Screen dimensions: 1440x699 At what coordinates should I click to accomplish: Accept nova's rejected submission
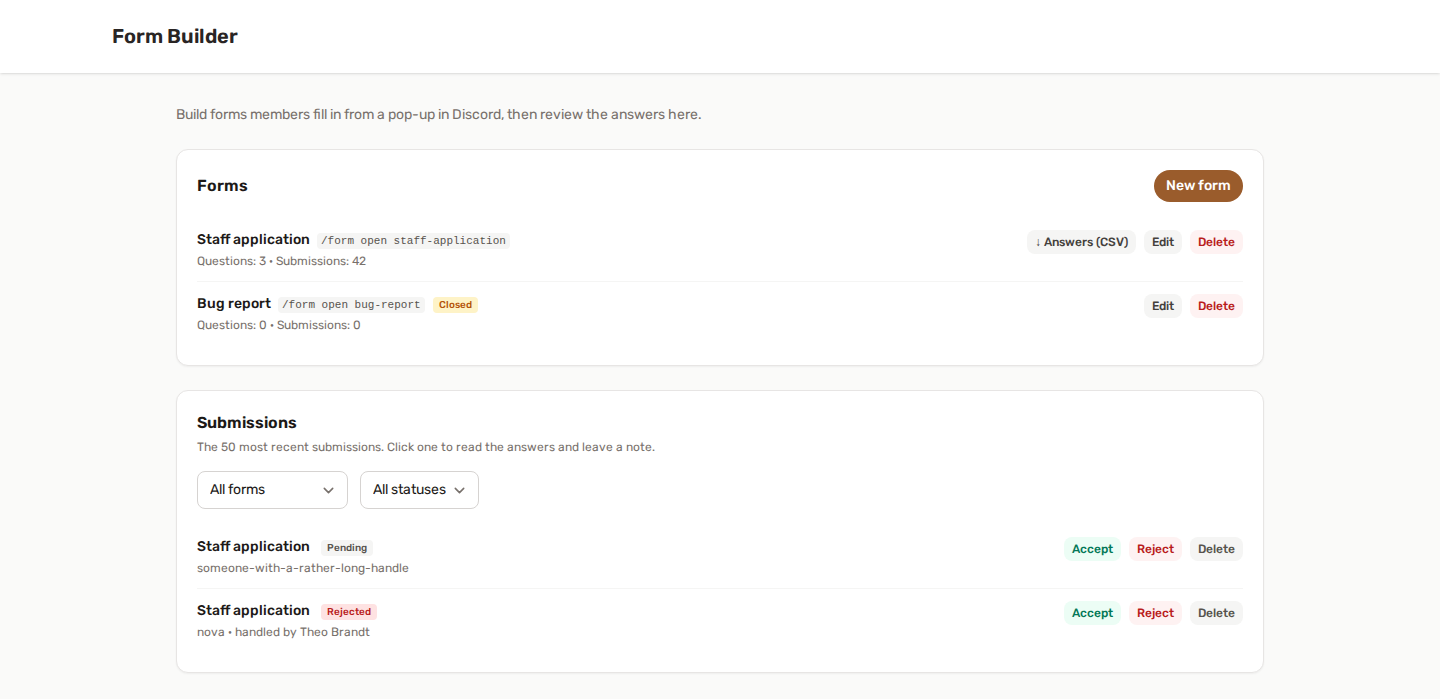1092,613
